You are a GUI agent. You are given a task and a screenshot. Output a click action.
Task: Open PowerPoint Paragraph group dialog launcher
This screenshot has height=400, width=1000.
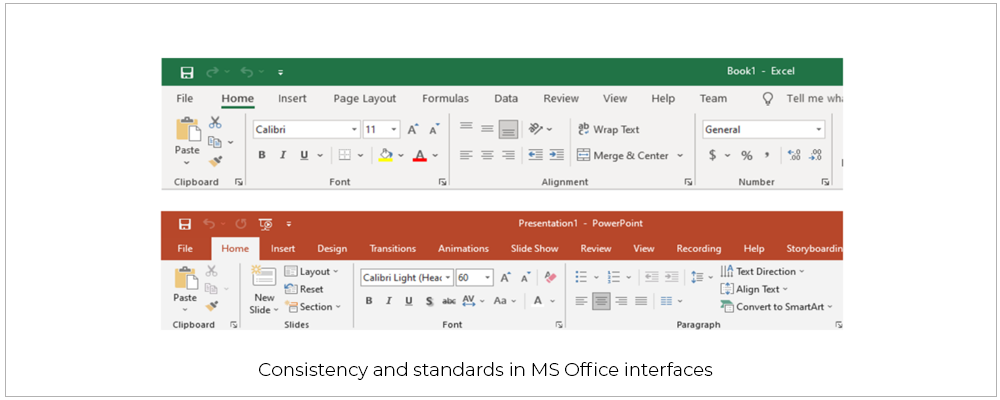pyautogui.click(x=838, y=325)
